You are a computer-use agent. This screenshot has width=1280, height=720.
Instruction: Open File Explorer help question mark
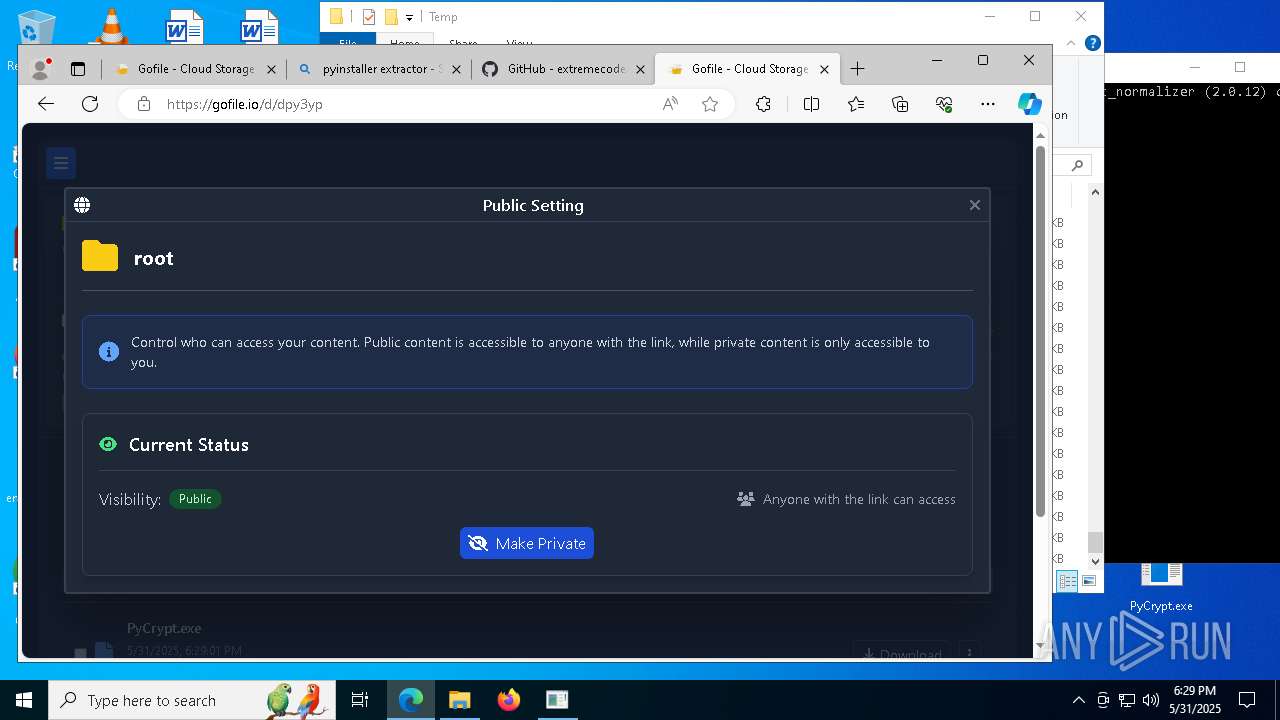(1093, 43)
